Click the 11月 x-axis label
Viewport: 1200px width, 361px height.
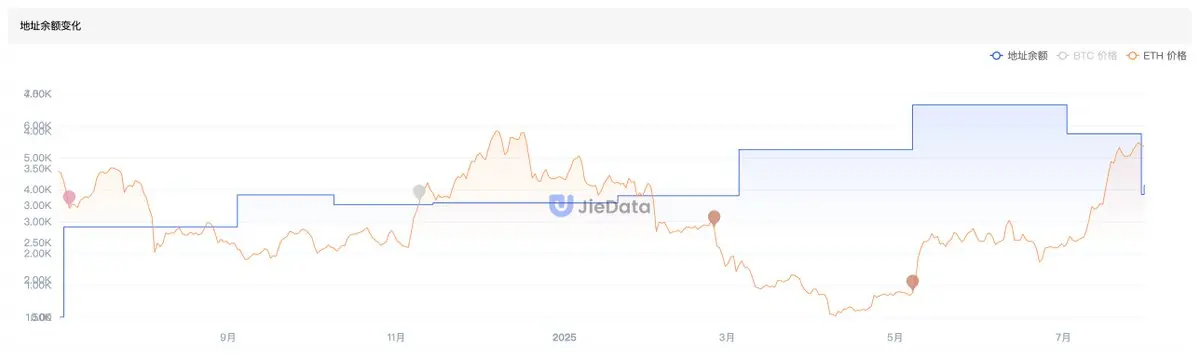(396, 338)
